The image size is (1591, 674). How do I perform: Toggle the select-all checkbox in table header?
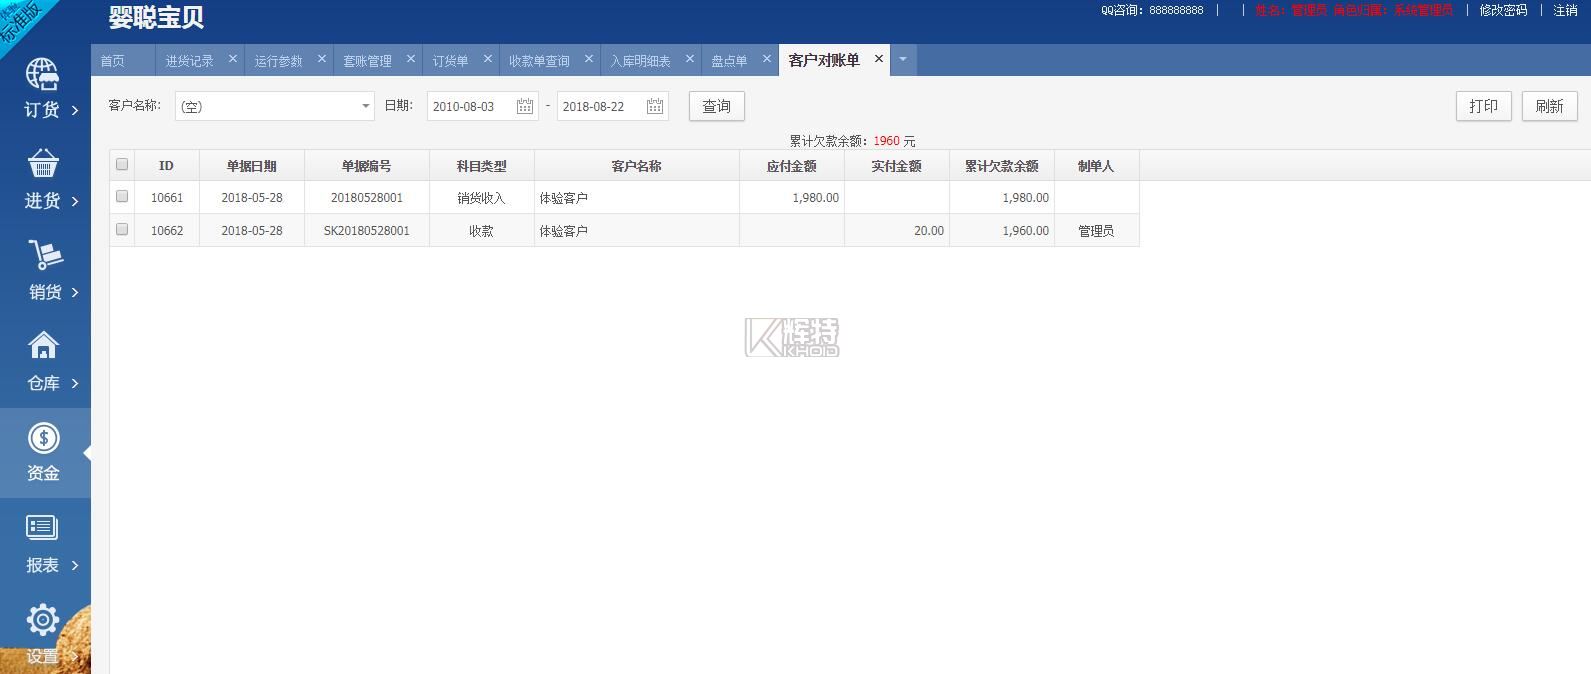click(x=122, y=165)
